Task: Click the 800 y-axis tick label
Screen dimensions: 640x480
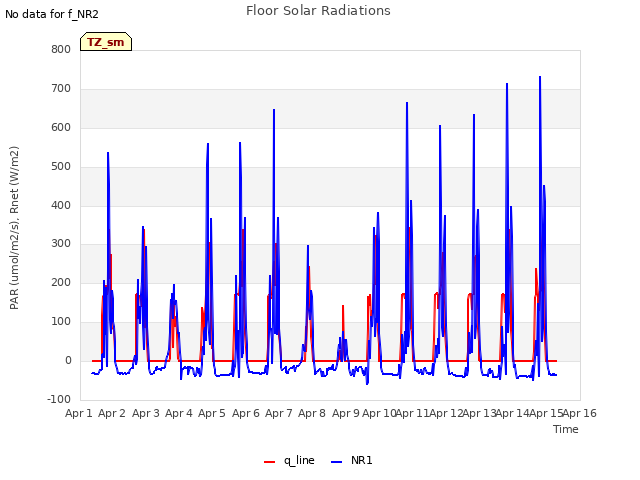Action: click(x=61, y=50)
